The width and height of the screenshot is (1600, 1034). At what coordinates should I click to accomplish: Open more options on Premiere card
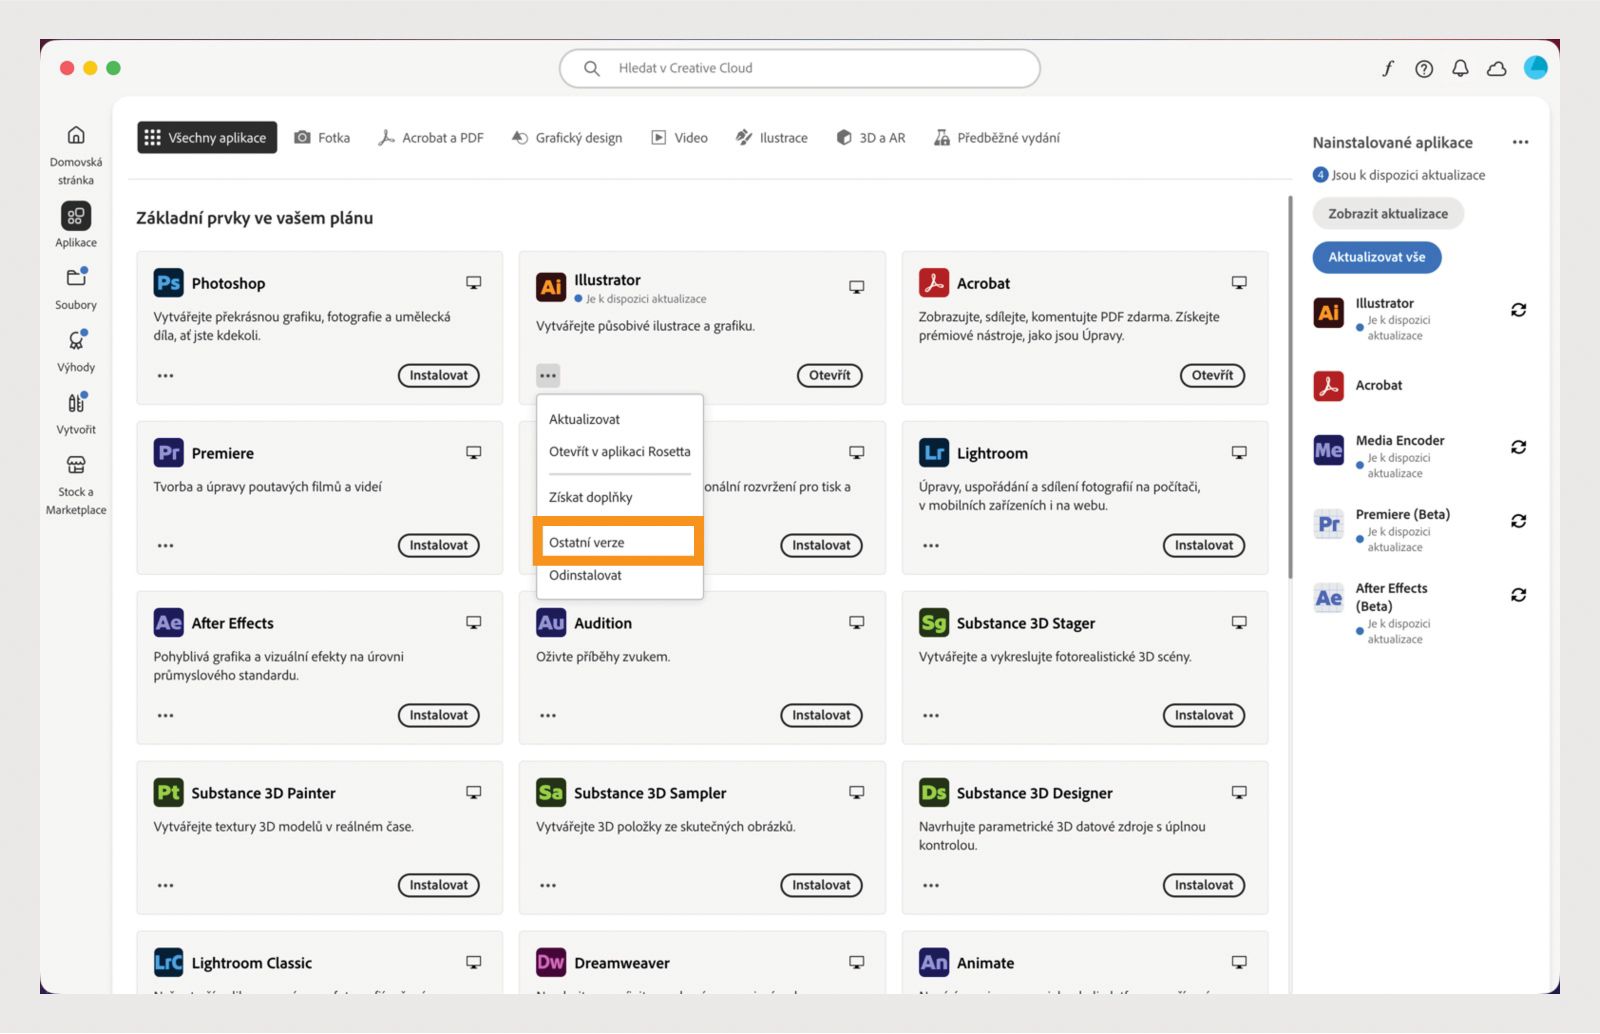click(x=166, y=546)
